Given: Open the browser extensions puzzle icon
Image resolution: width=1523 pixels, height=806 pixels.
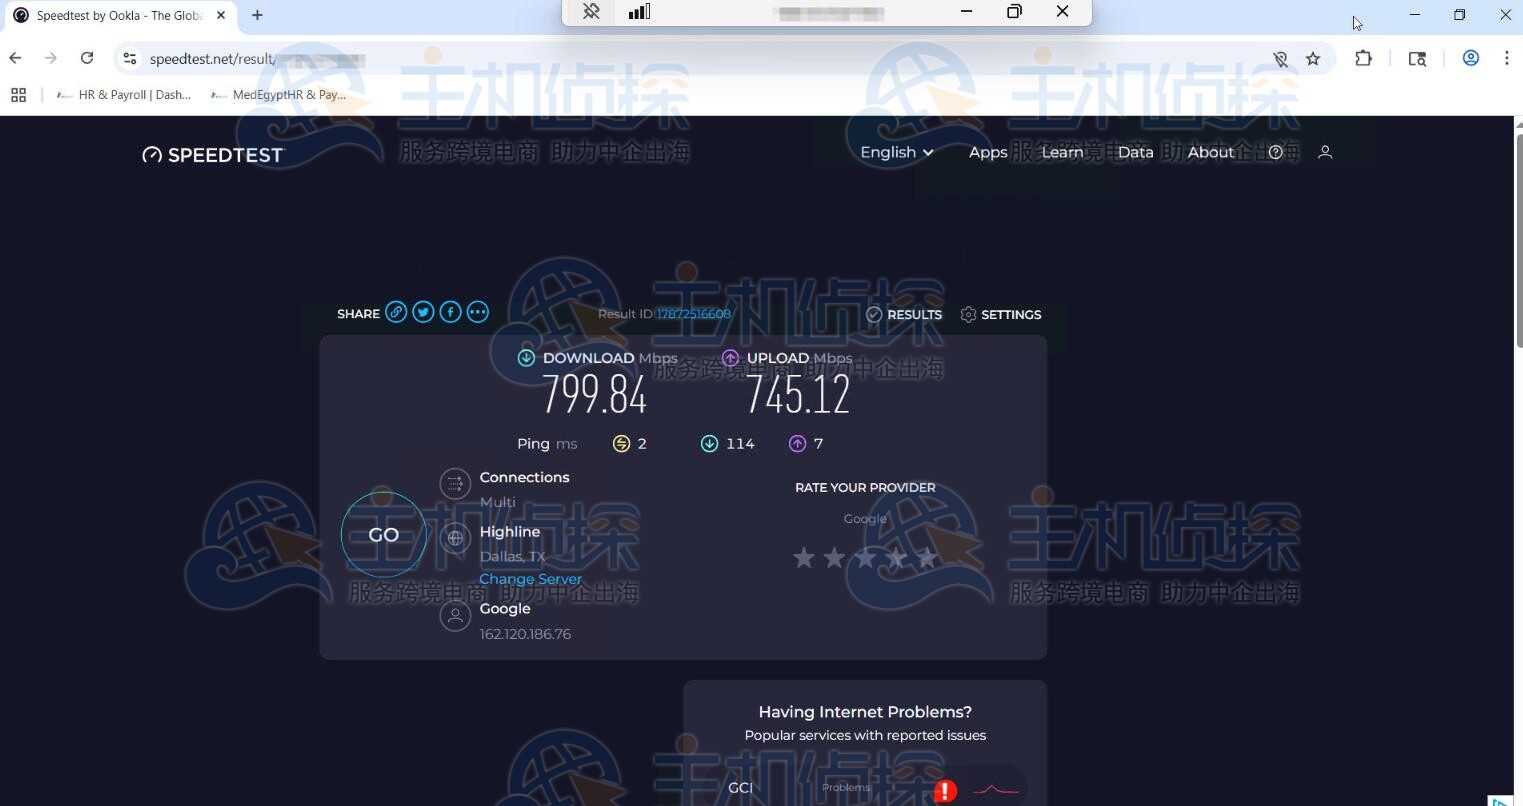Looking at the screenshot, I should coord(1363,58).
